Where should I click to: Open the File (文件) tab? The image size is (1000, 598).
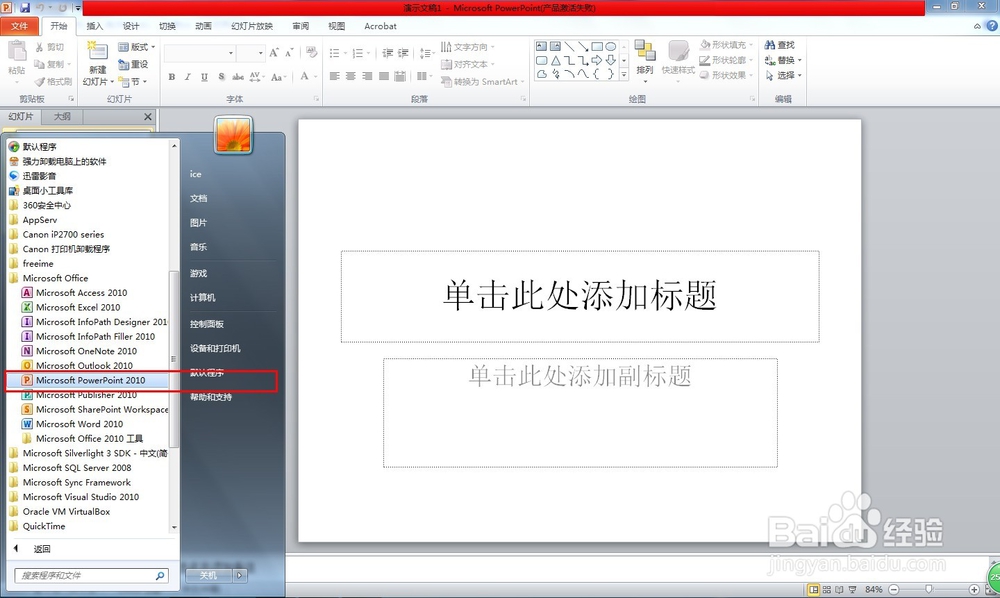point(19,26)
